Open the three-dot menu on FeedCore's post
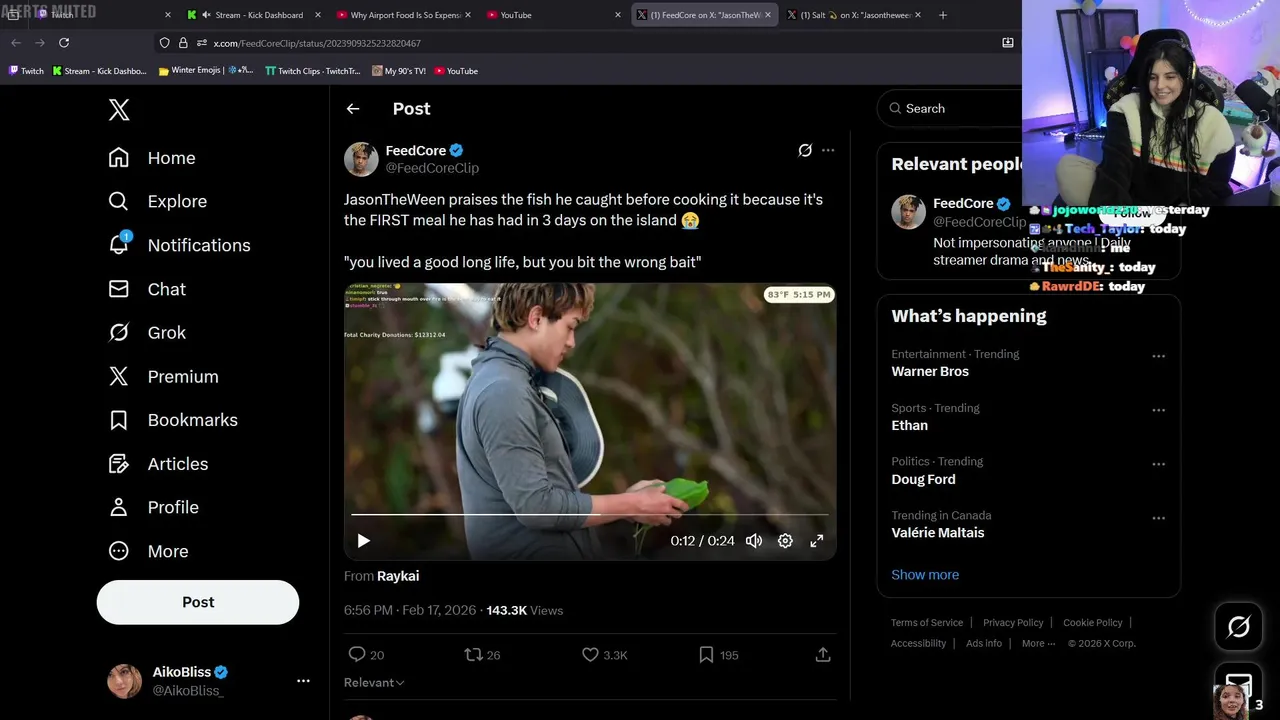 828,150
